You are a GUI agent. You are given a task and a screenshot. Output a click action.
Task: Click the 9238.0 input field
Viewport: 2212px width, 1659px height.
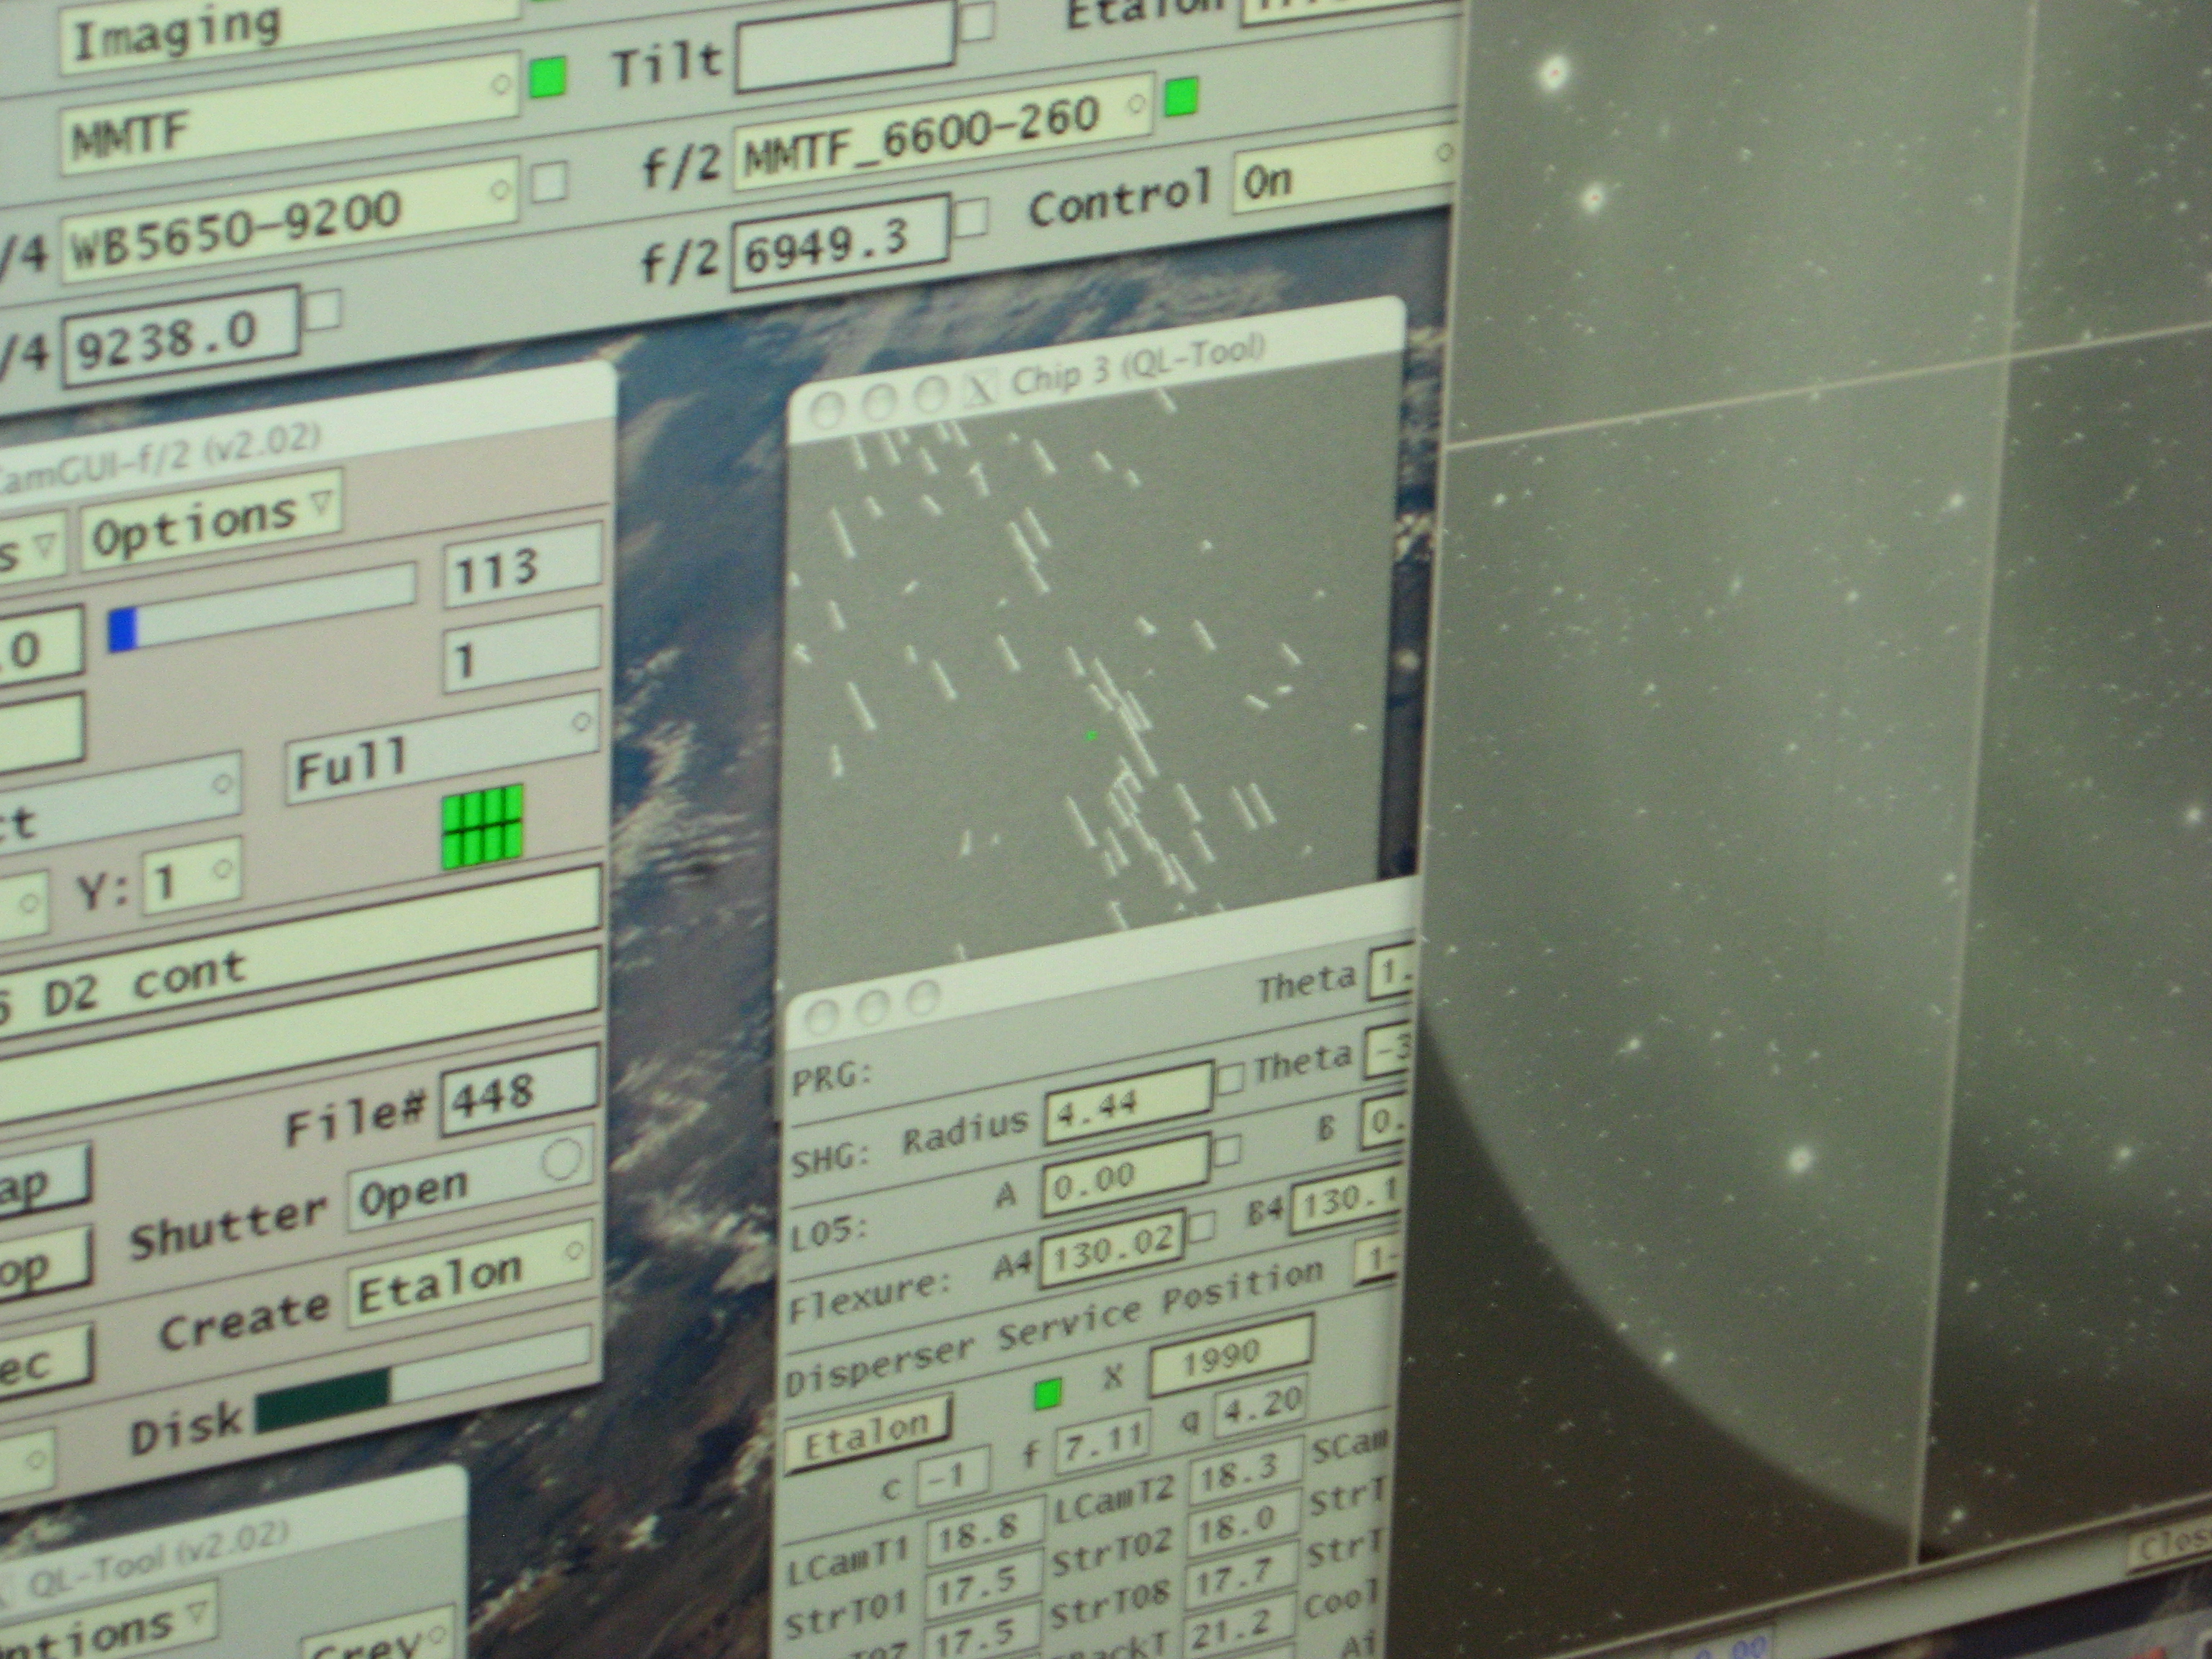(x=180, y=336)
